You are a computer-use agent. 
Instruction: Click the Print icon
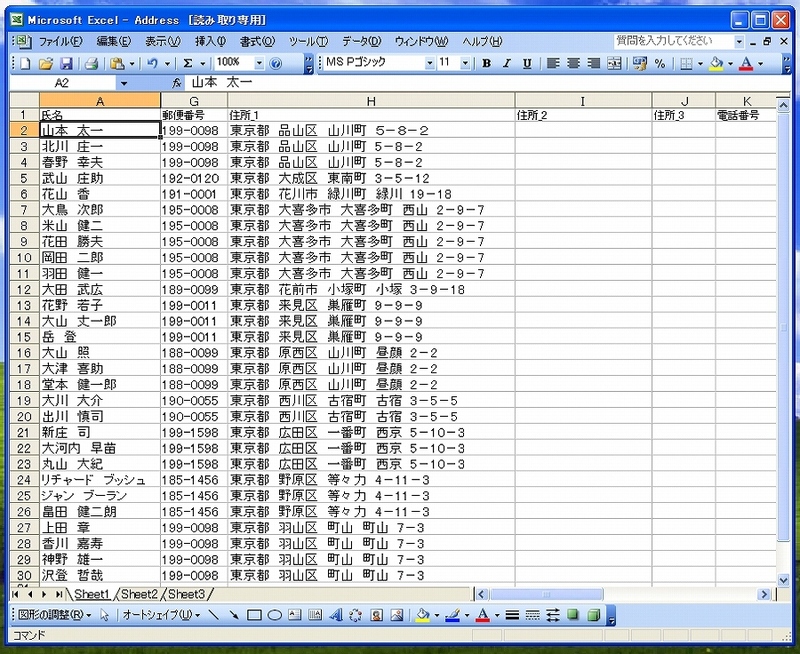(x=91, y=63)
